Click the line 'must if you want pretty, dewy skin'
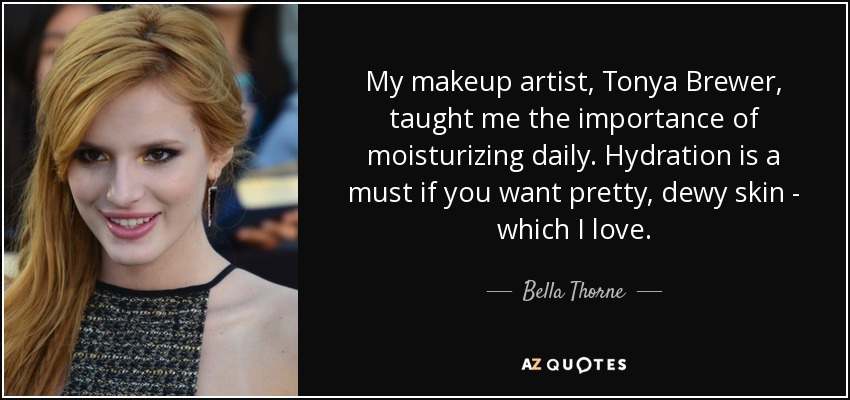This screenshot has height=400, width=850. click(567, 193)
